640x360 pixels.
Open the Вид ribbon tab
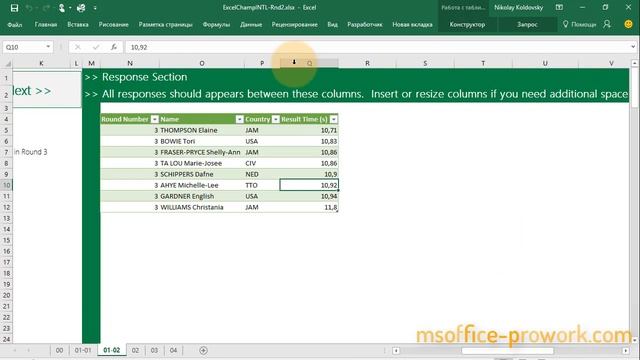(x=333, y=24)
